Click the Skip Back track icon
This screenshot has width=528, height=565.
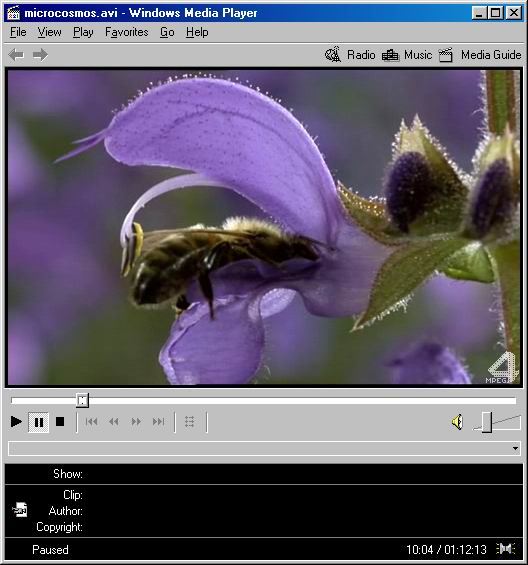pyautogui.click(x=92, y=421)
